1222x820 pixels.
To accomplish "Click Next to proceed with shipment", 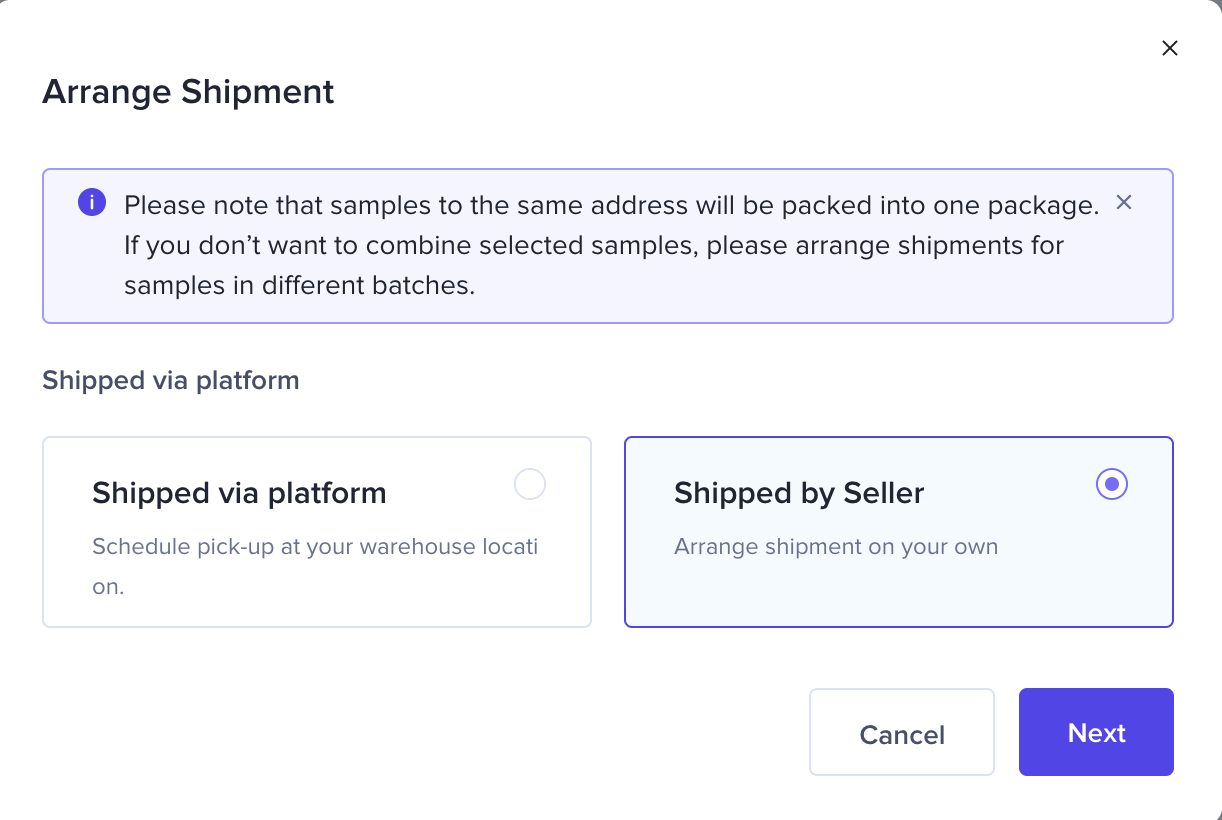I will click(x=1096, y=732).
